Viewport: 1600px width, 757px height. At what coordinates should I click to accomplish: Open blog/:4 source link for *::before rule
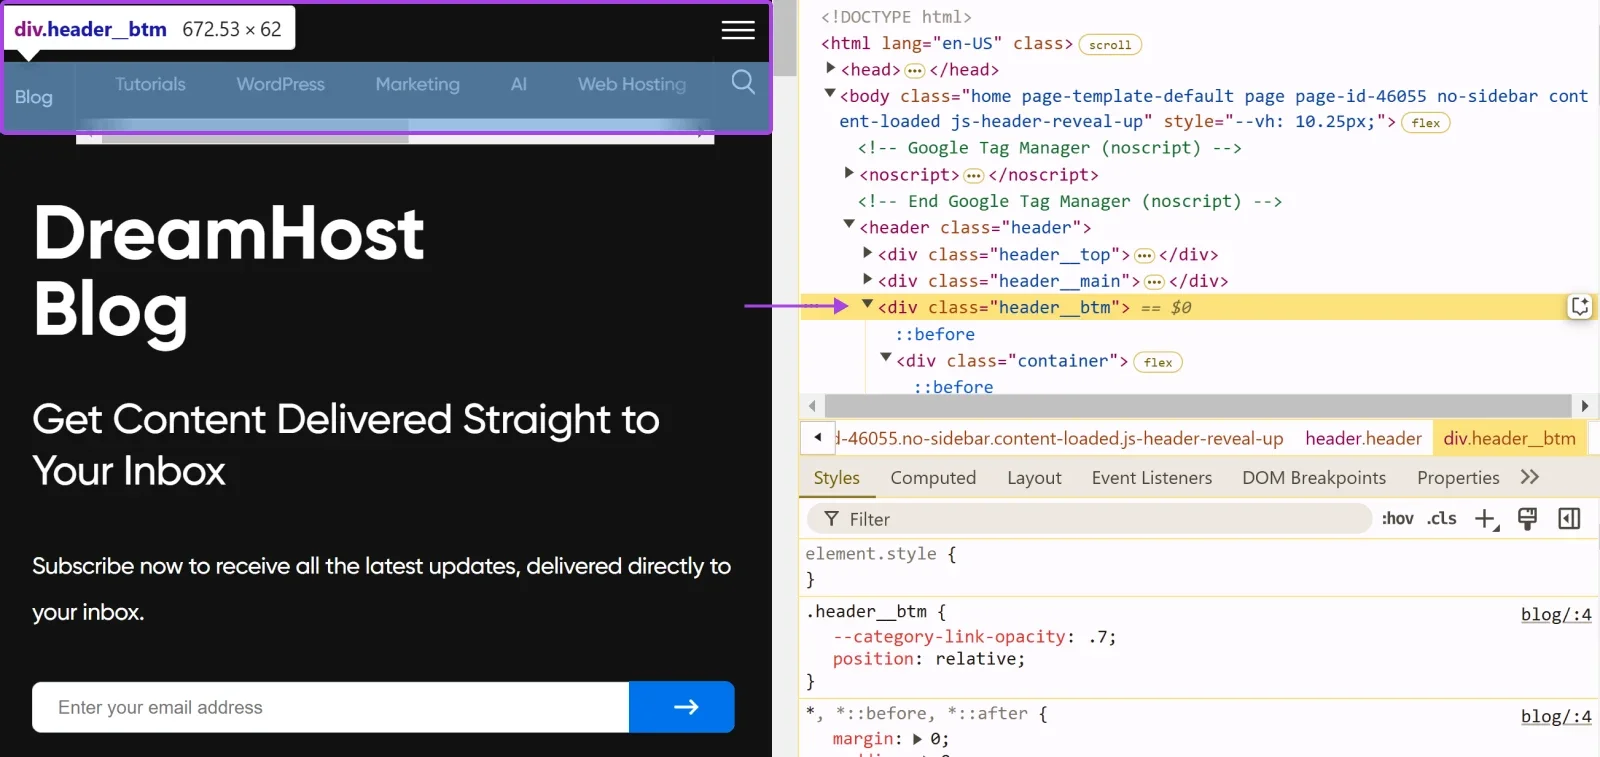click(x=1556, y=716)
